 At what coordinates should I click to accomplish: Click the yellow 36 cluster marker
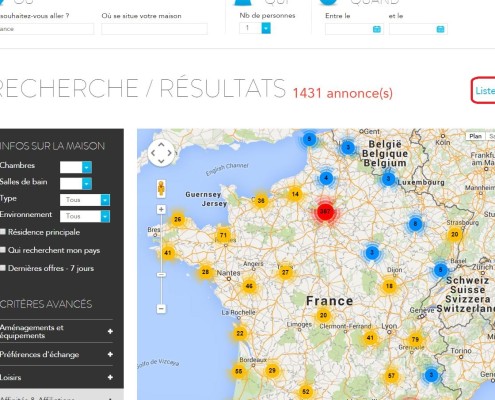click(261, 200)
